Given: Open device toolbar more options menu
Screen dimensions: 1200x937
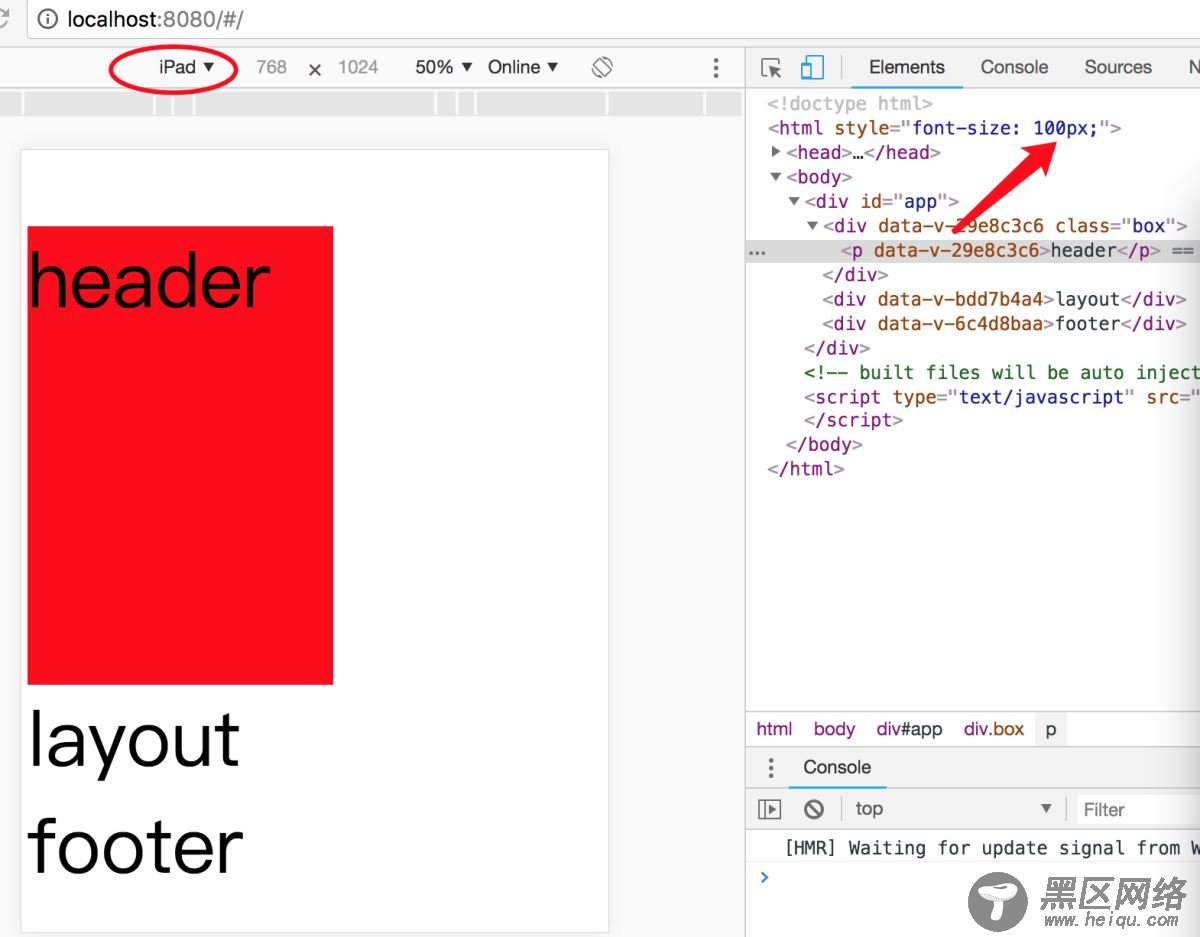Looking at the screenshot, I should point(715,68).
